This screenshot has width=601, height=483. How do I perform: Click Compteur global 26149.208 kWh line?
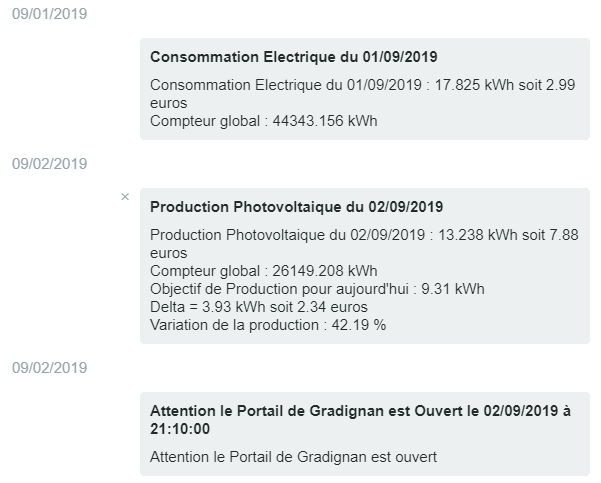[263, 271]
